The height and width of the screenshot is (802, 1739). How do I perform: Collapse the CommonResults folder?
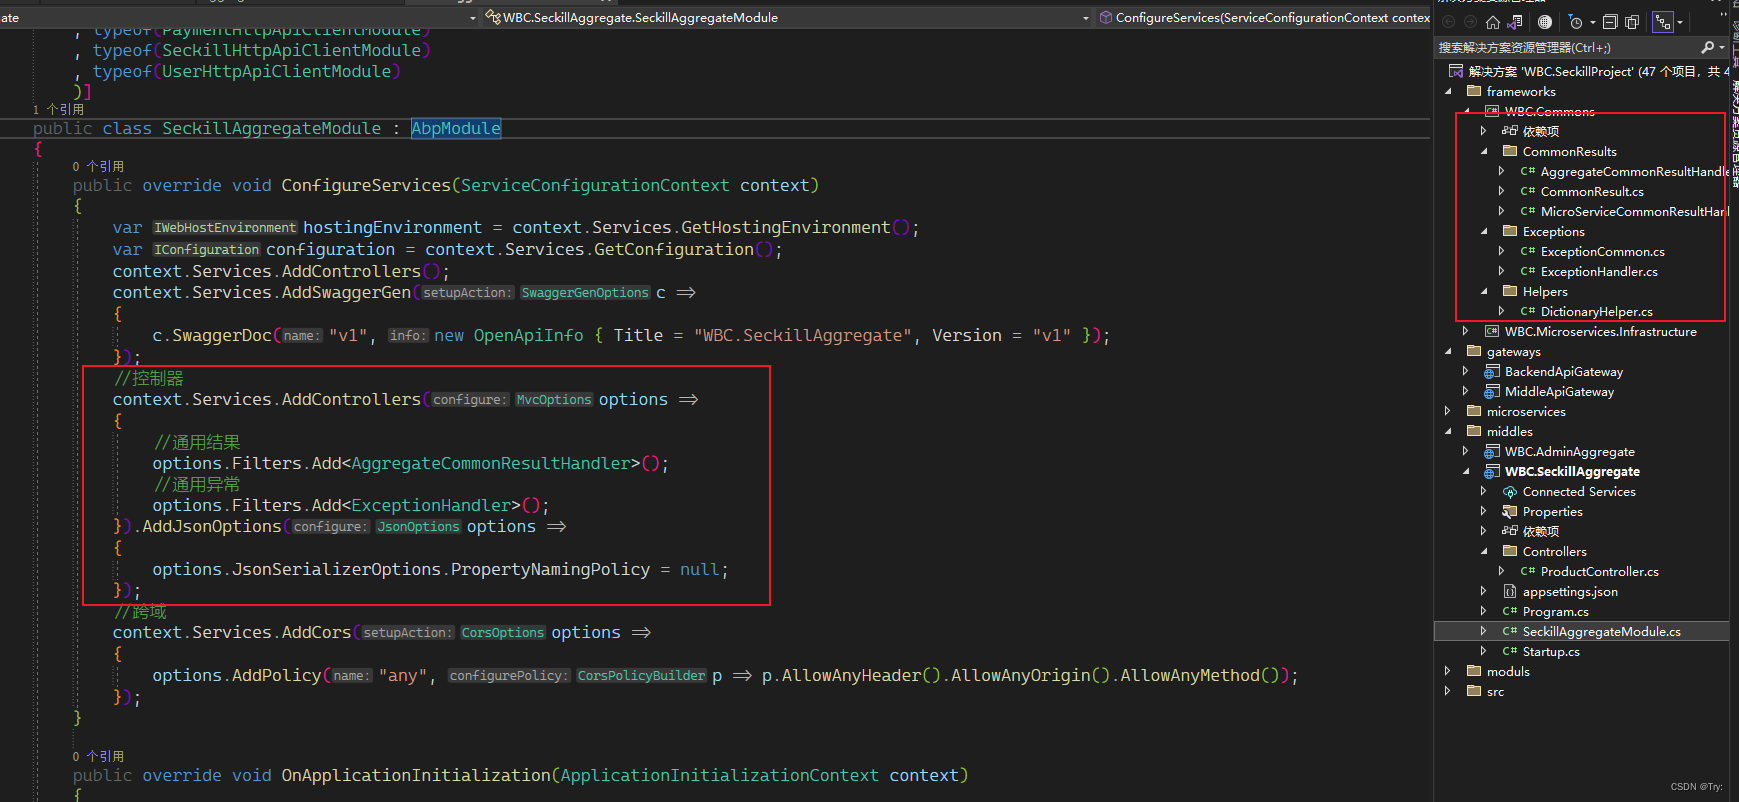[x=1483, y=151]
